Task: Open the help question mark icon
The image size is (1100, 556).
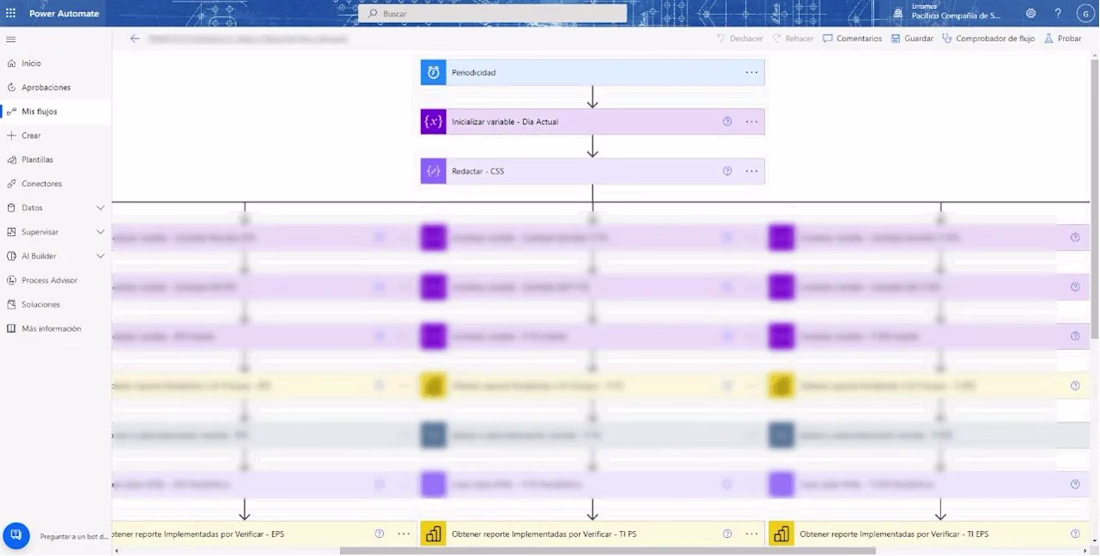Action: (x=1058, y=13)
